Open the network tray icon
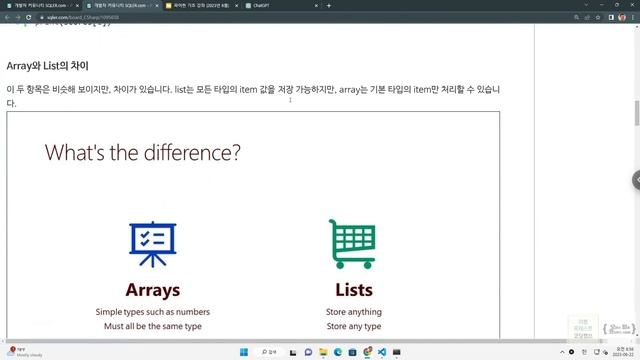 (597, 352)
